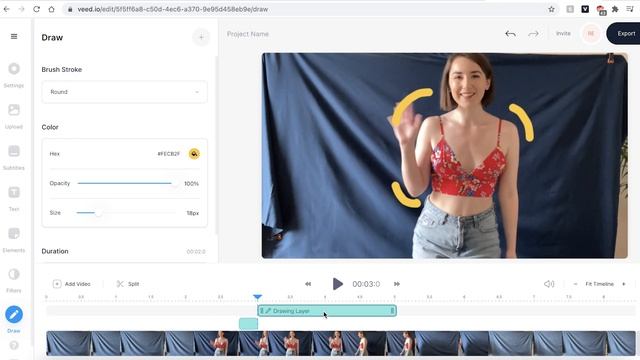Select the Drawing Layer clip
Viewport: 640px width, 360px height.
[327, 311]
